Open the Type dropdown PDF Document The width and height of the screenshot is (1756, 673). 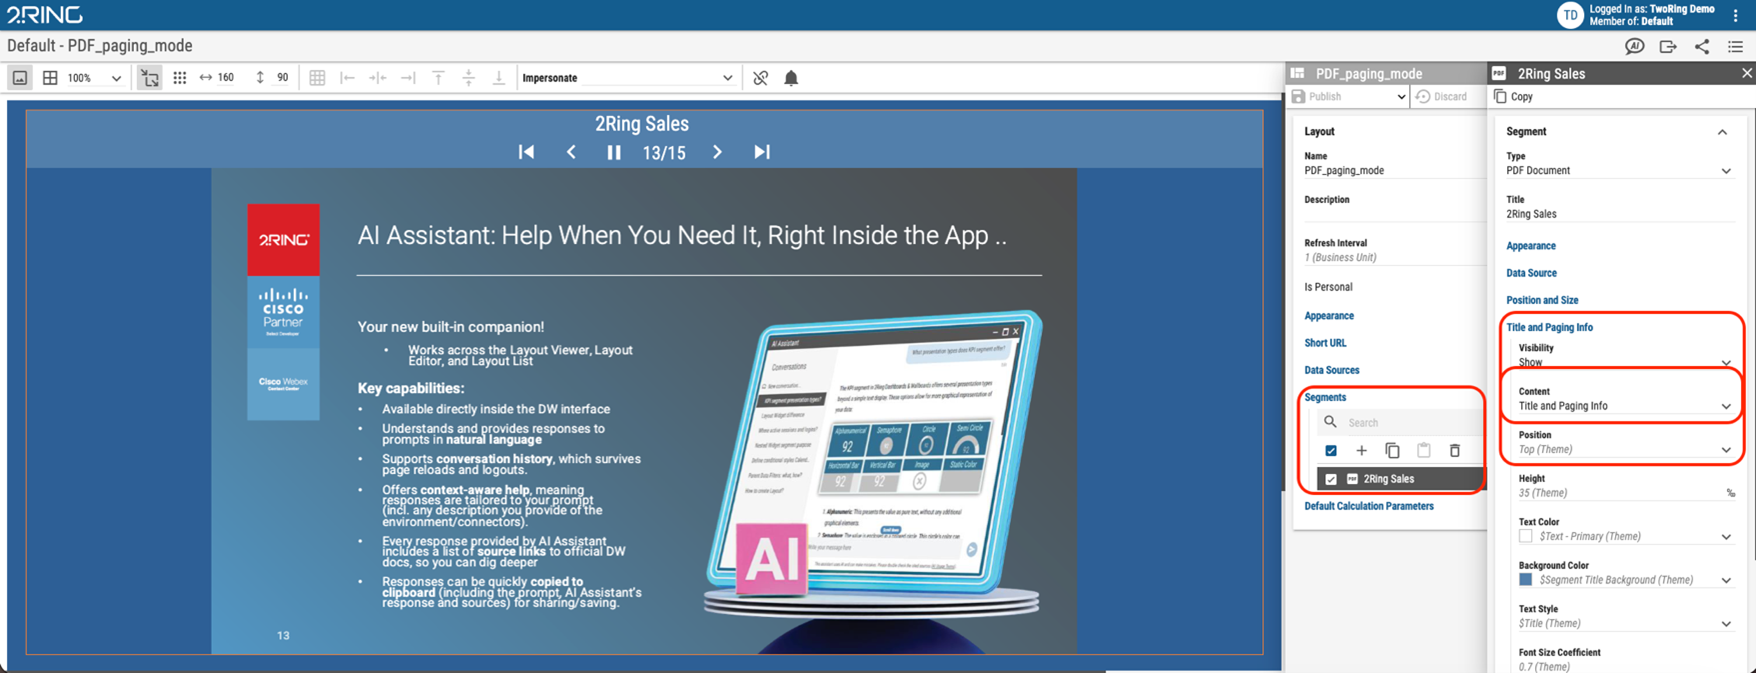point(1618,171)
